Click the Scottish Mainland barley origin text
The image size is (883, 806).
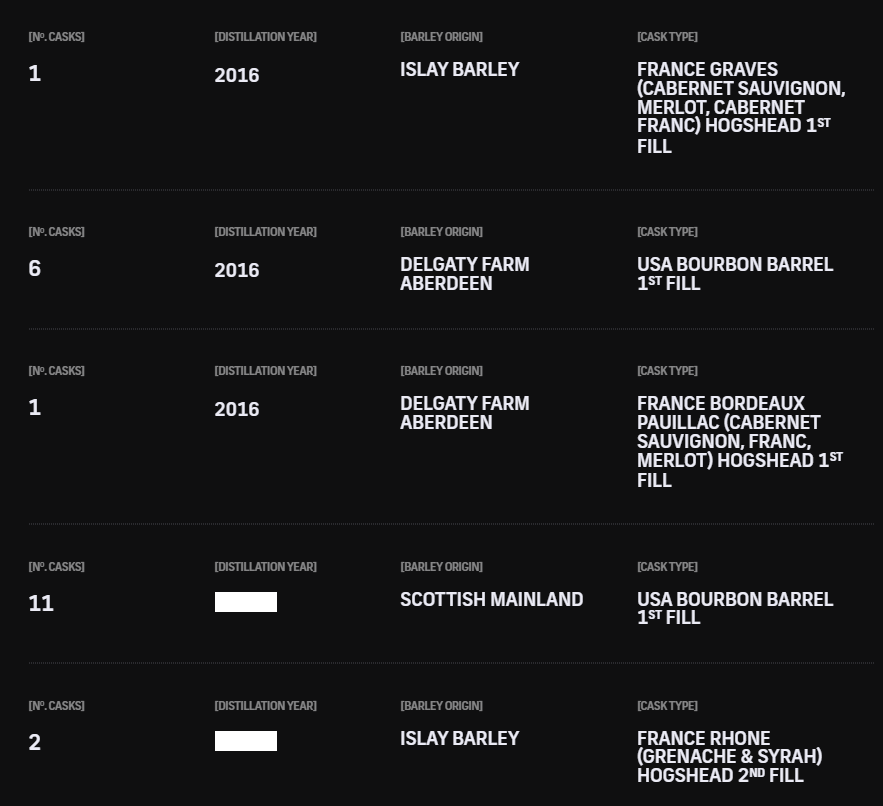491,599
